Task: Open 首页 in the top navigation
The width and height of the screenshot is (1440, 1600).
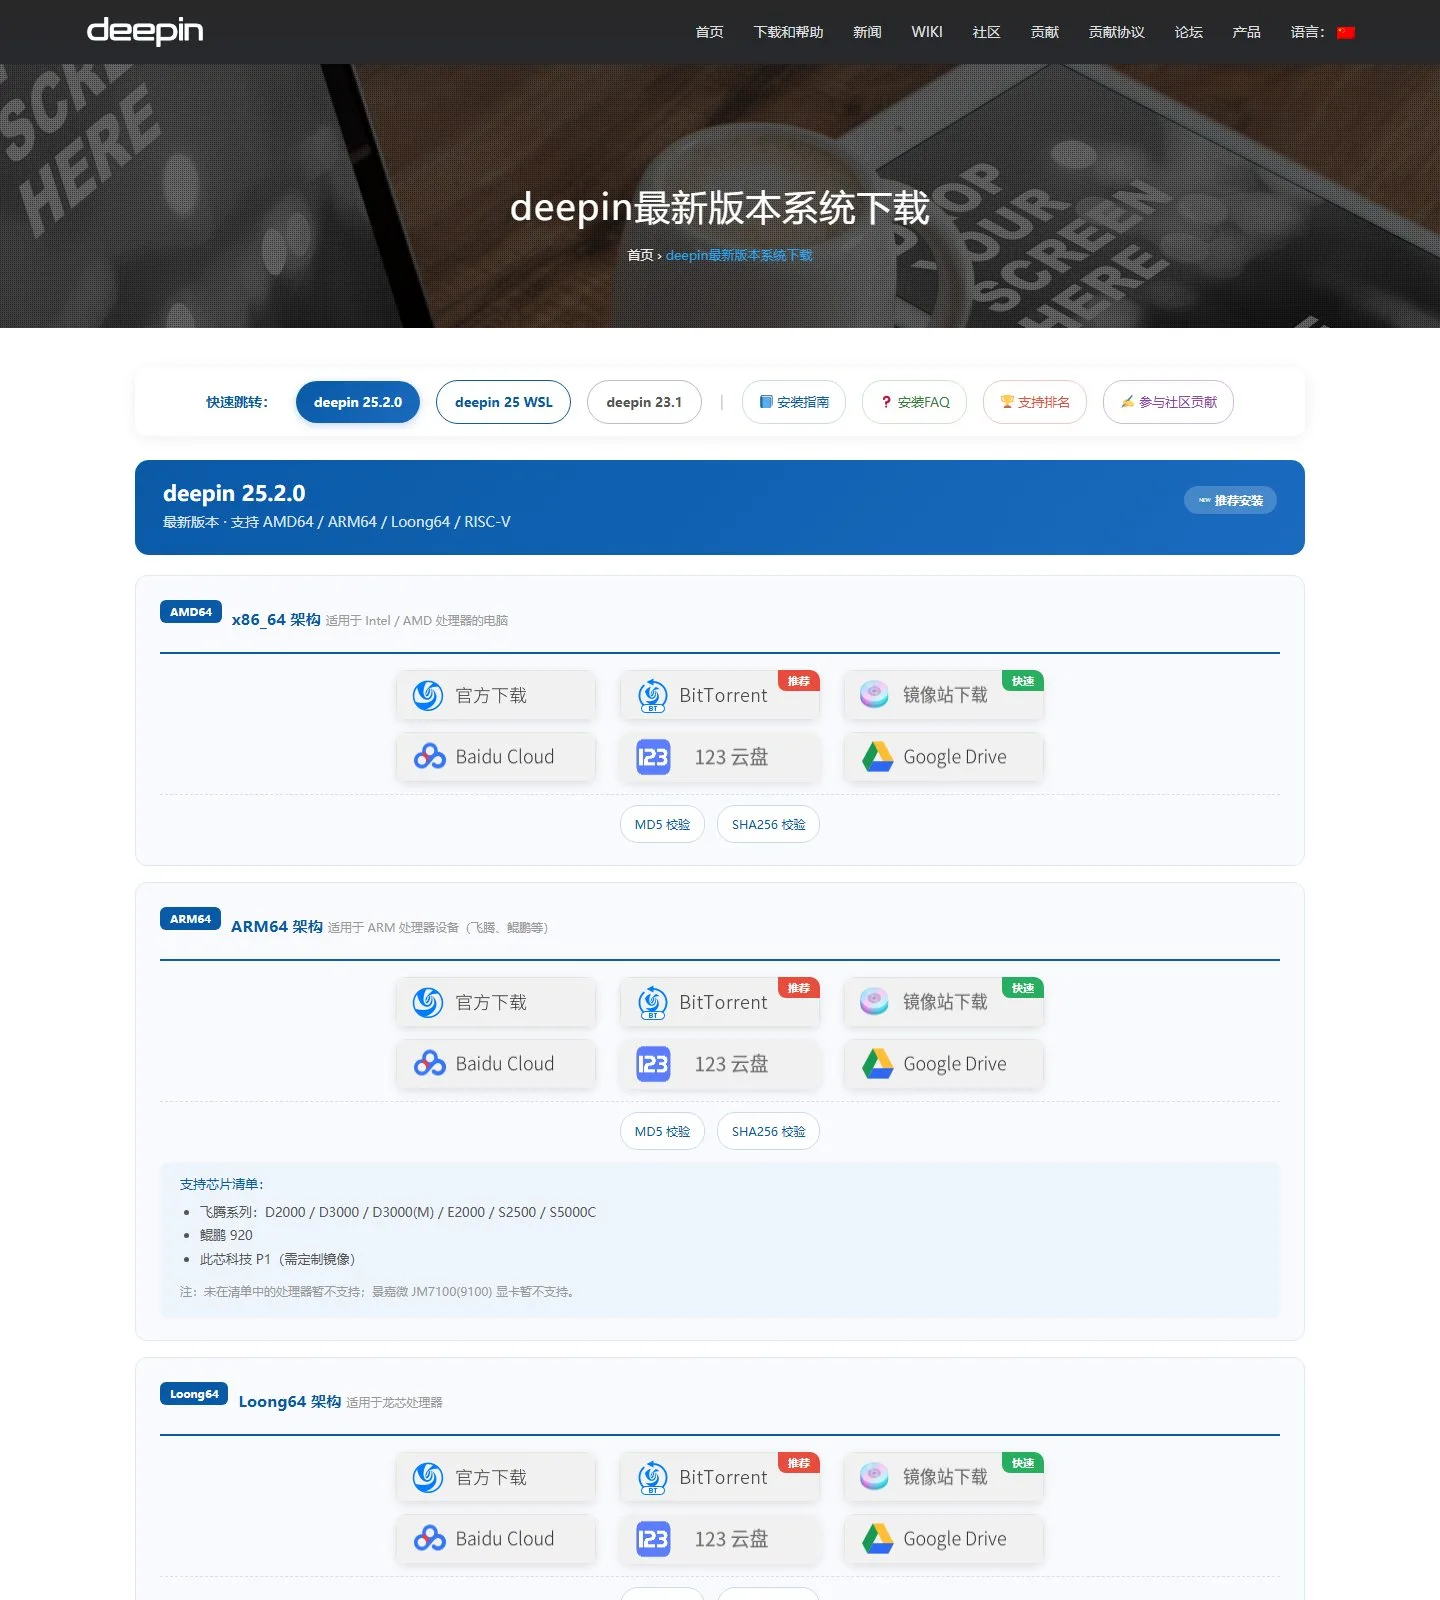Action: point(709,32)
